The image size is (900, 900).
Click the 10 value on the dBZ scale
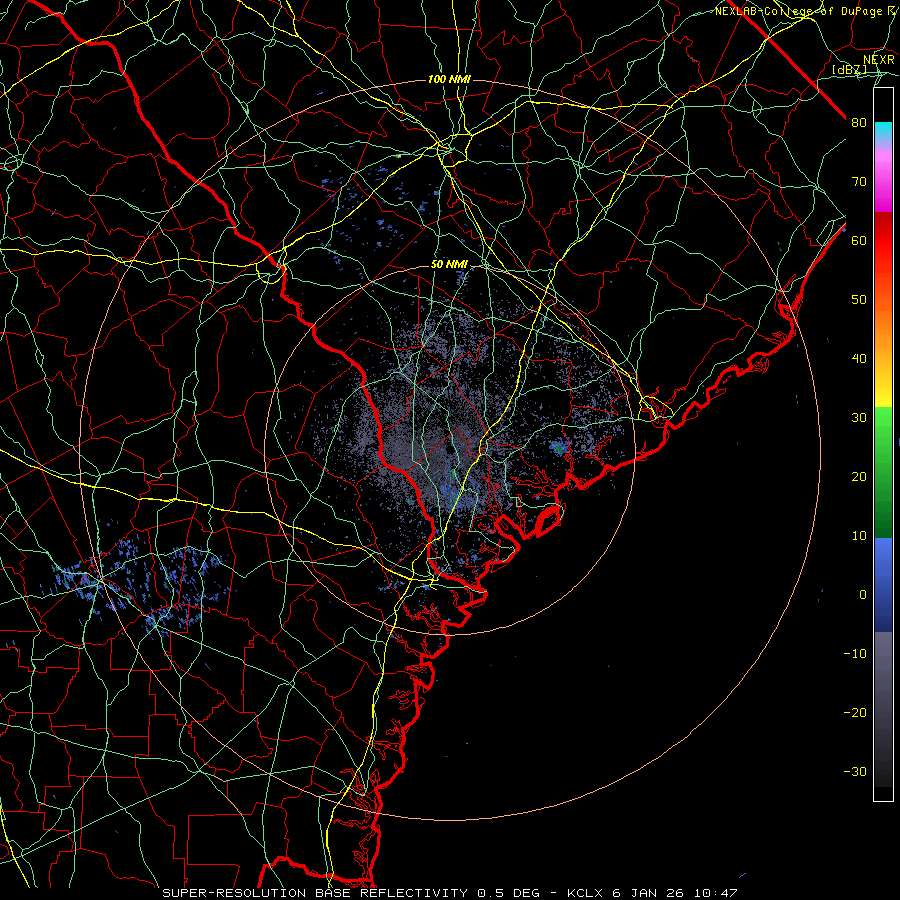coord(859,536)
